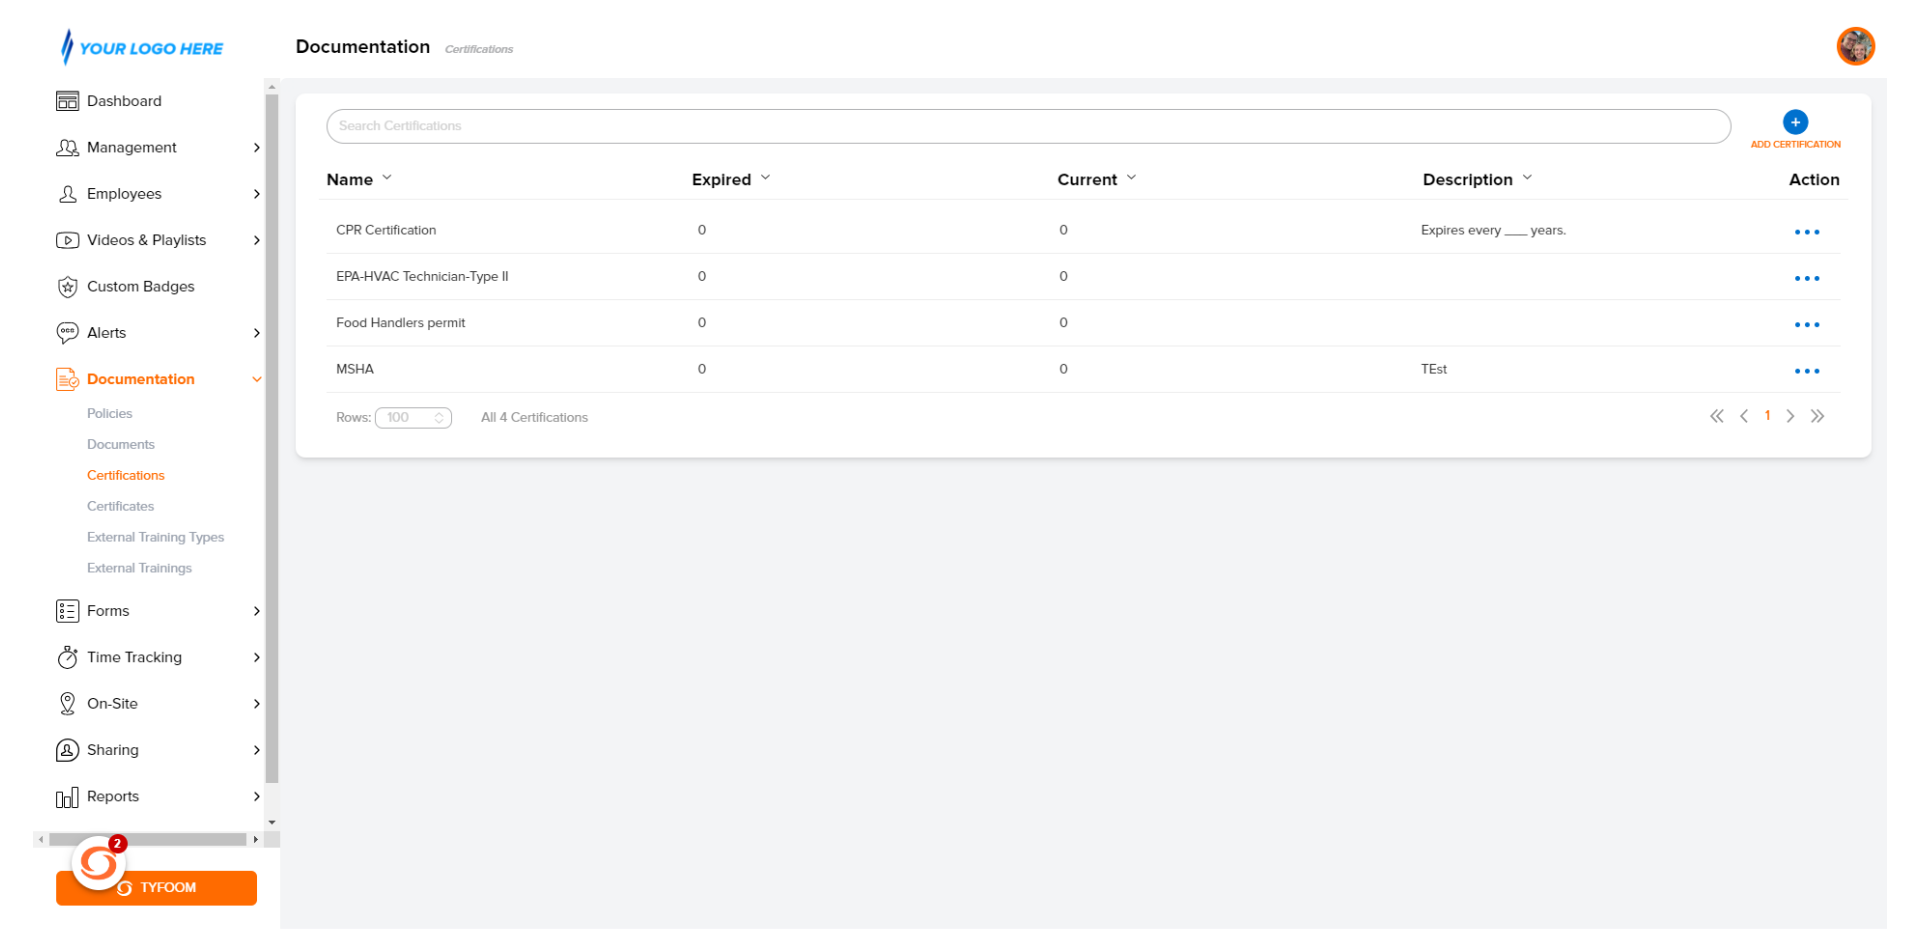Screen dimensions: 1920x945
Task: Sort by the Expired column arrow
Action: 766,178
